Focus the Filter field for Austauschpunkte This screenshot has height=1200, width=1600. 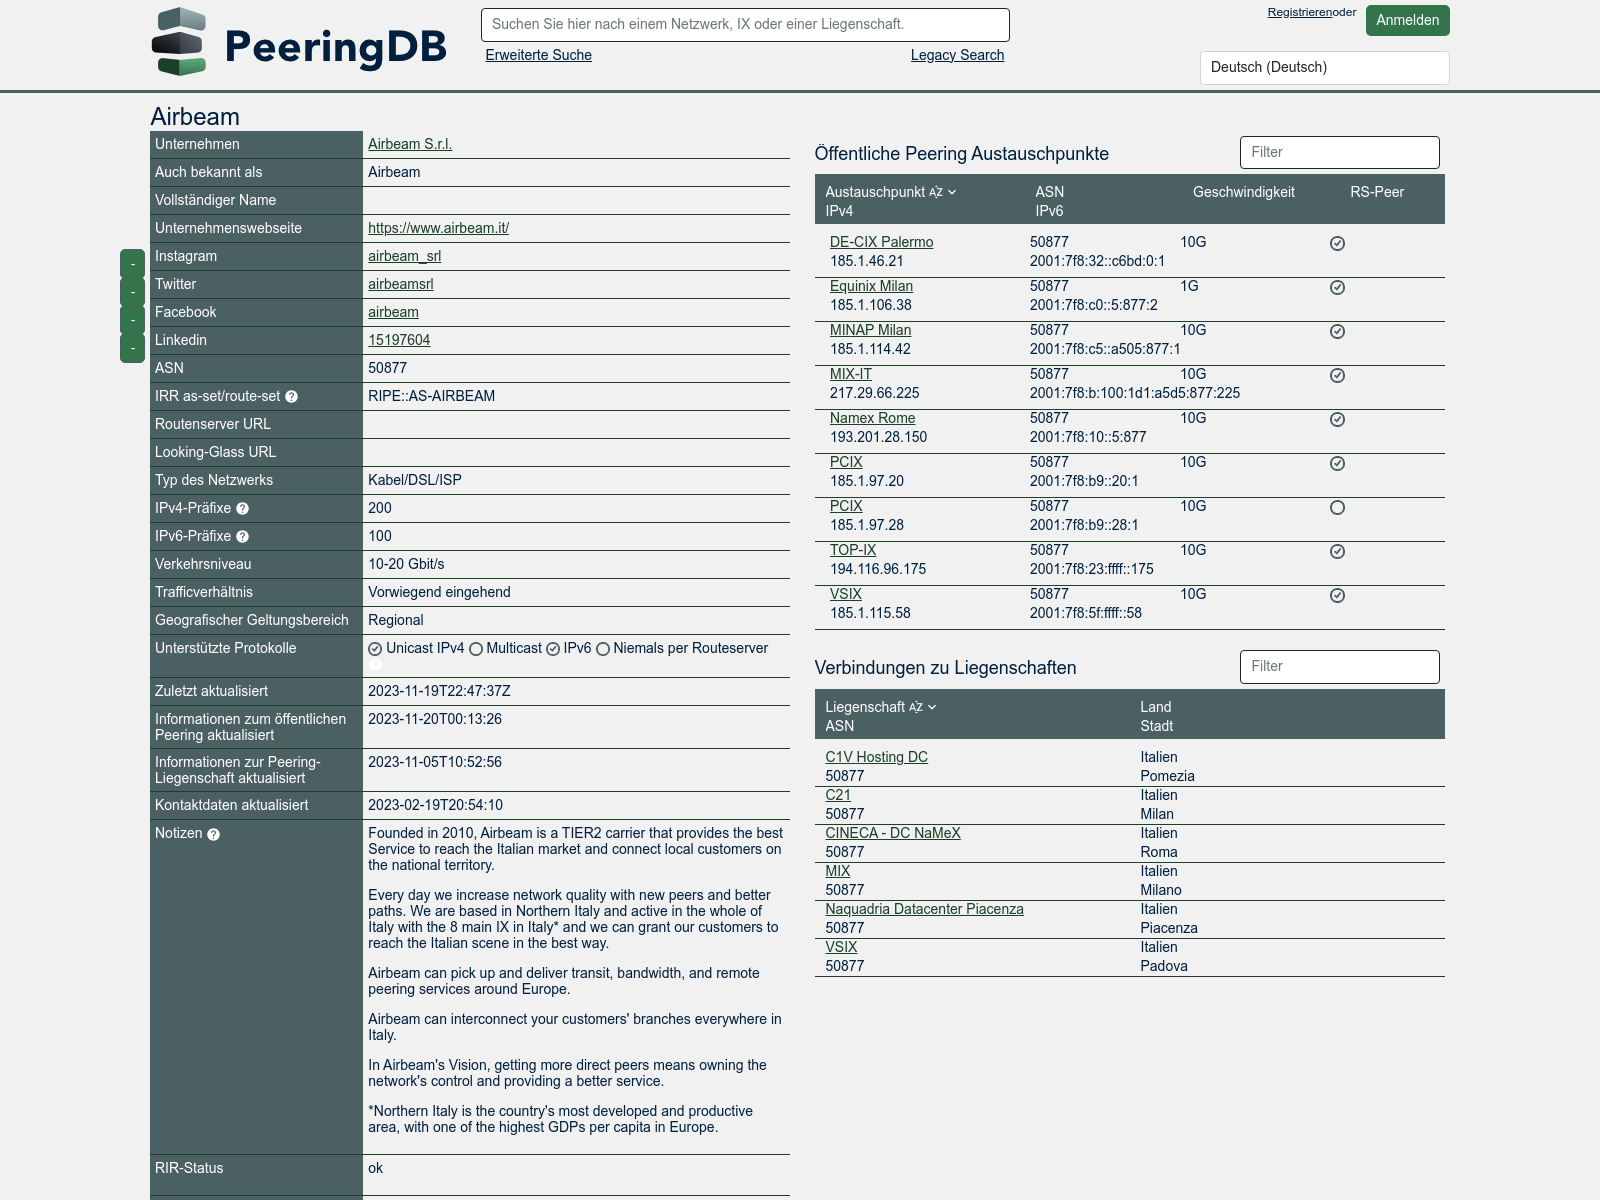click(x=1339, y=152)
